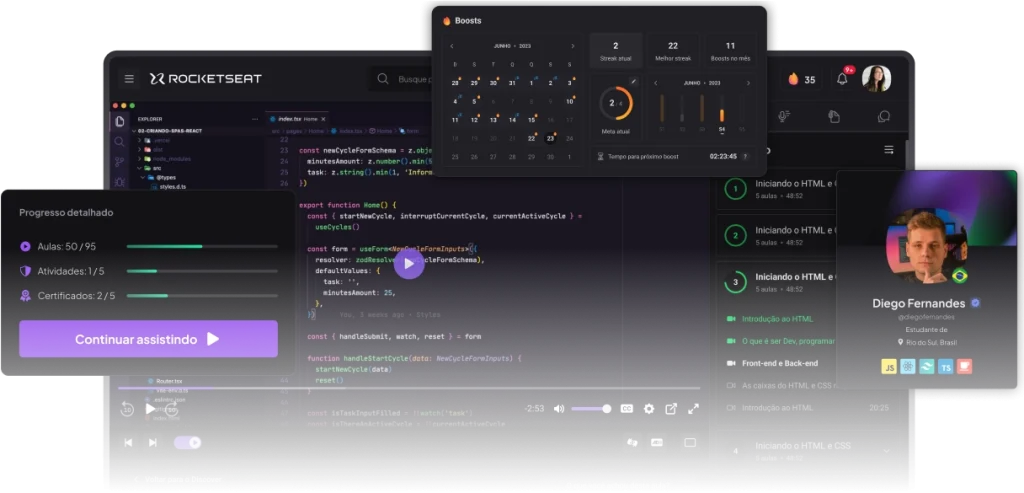Go to next month in Boosts calendar
The width and height of the screenshot is (1024, 493).
click(572, 46)
